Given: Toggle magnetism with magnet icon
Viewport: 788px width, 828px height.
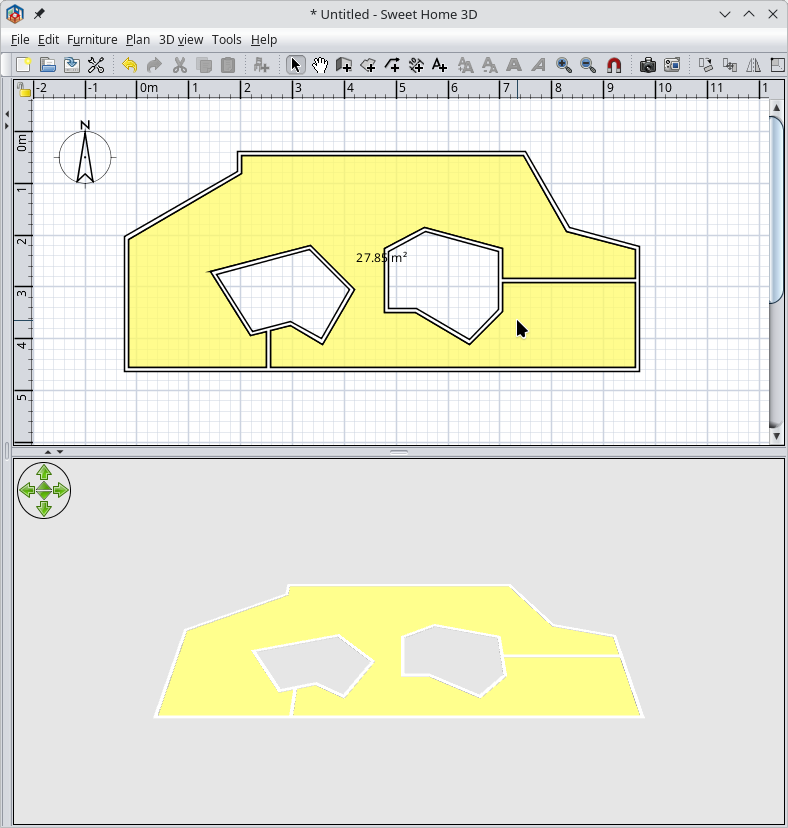Looking at the screenshot, I should pos(614,65).
